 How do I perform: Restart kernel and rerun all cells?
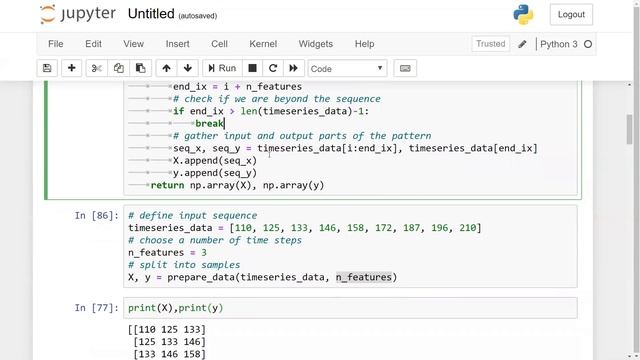tap(293, 68)
